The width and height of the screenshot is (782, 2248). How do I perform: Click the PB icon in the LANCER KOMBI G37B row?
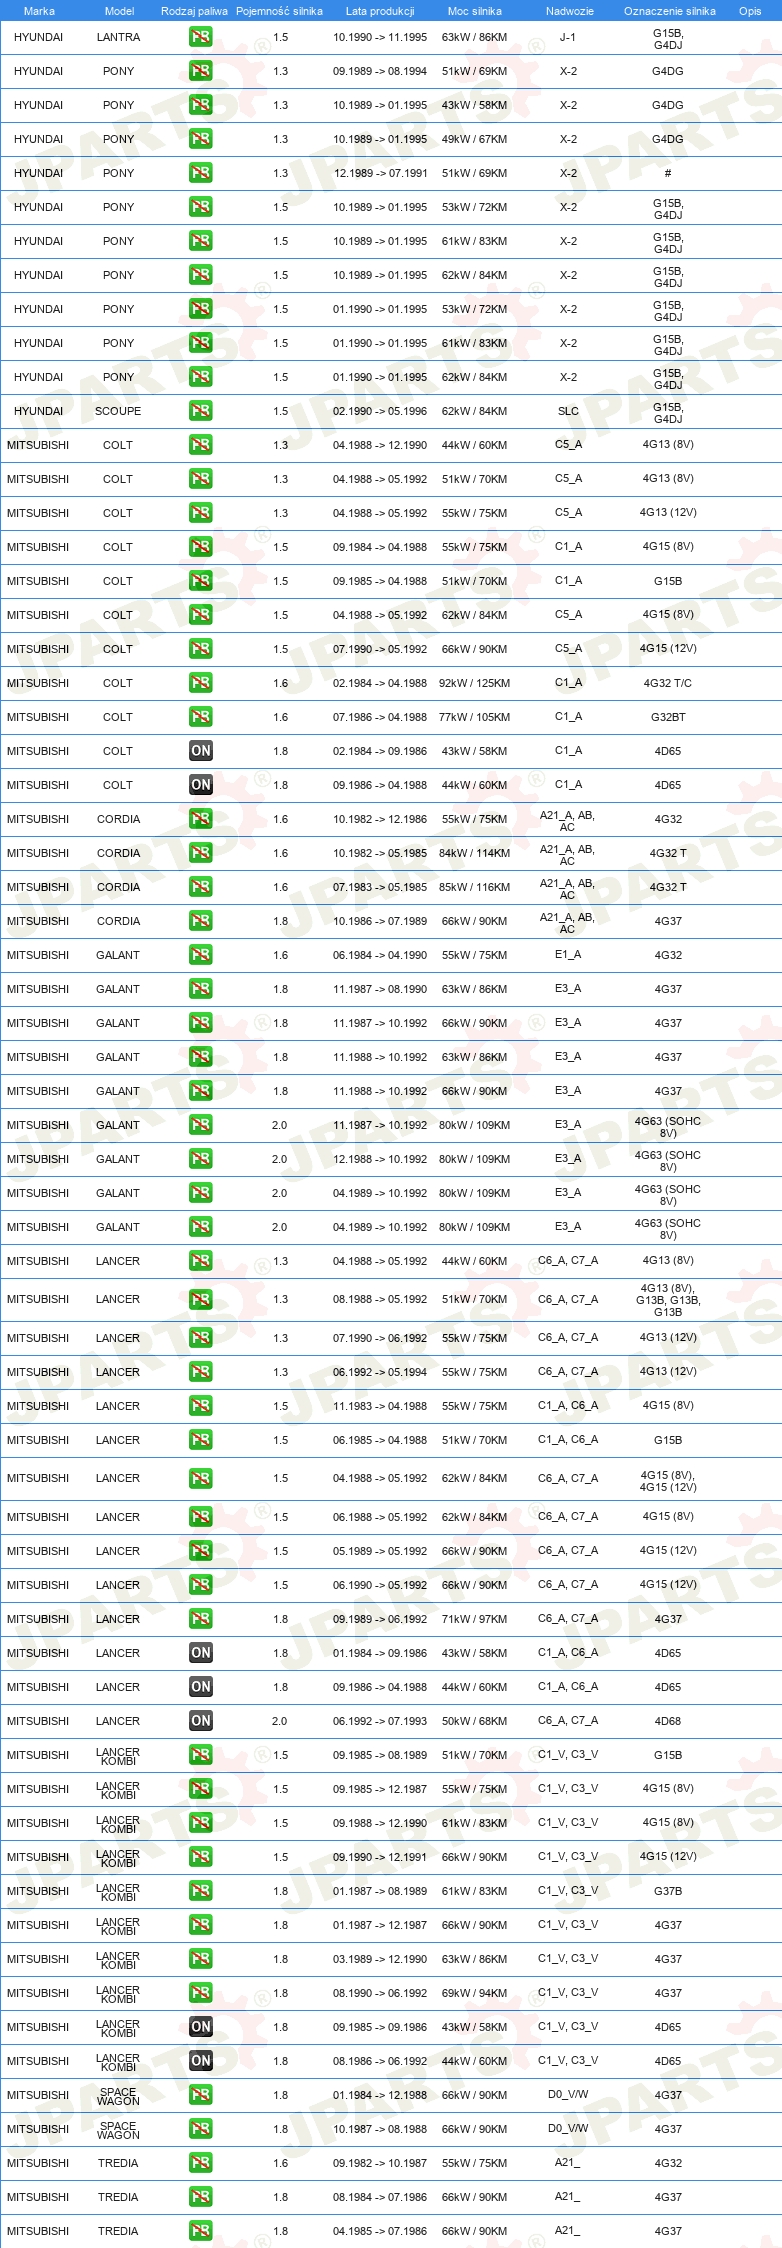coord(200,1891)
